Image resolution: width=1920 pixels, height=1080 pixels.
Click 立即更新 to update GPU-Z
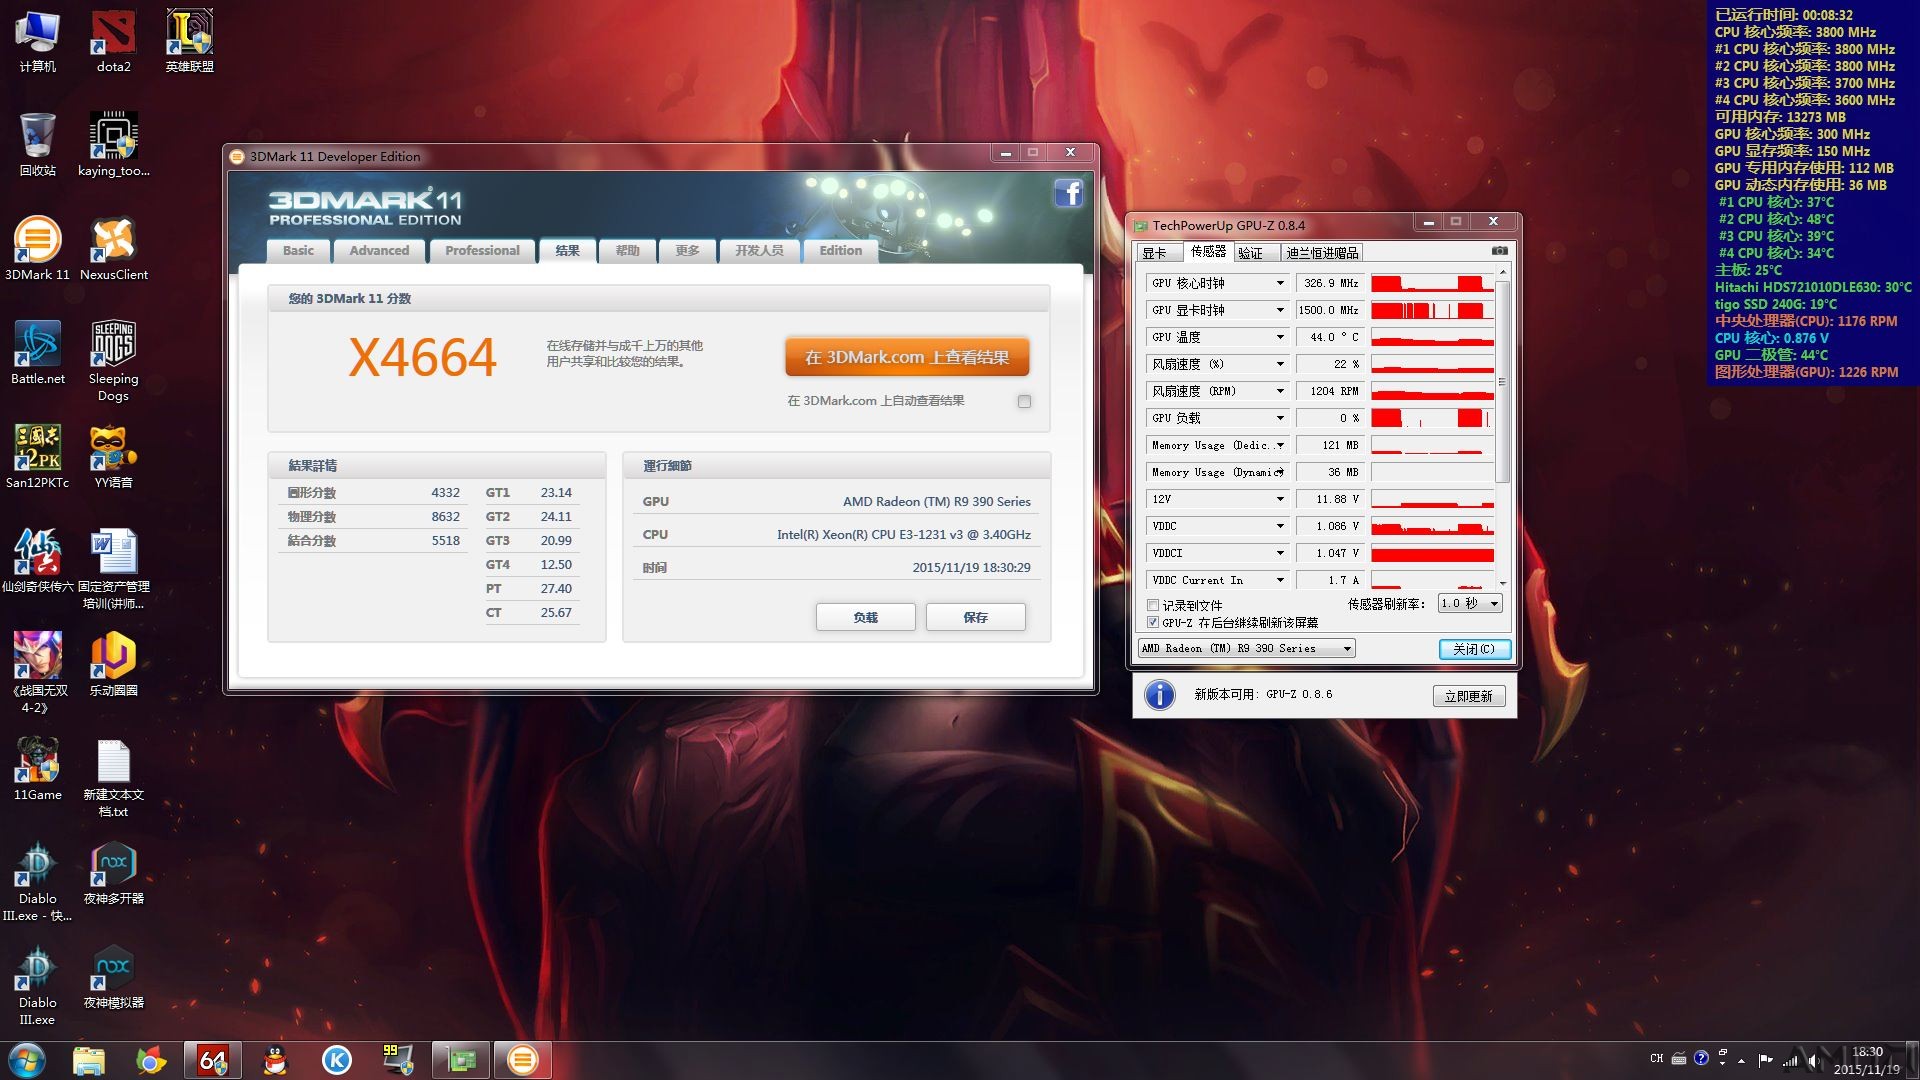1468,696
